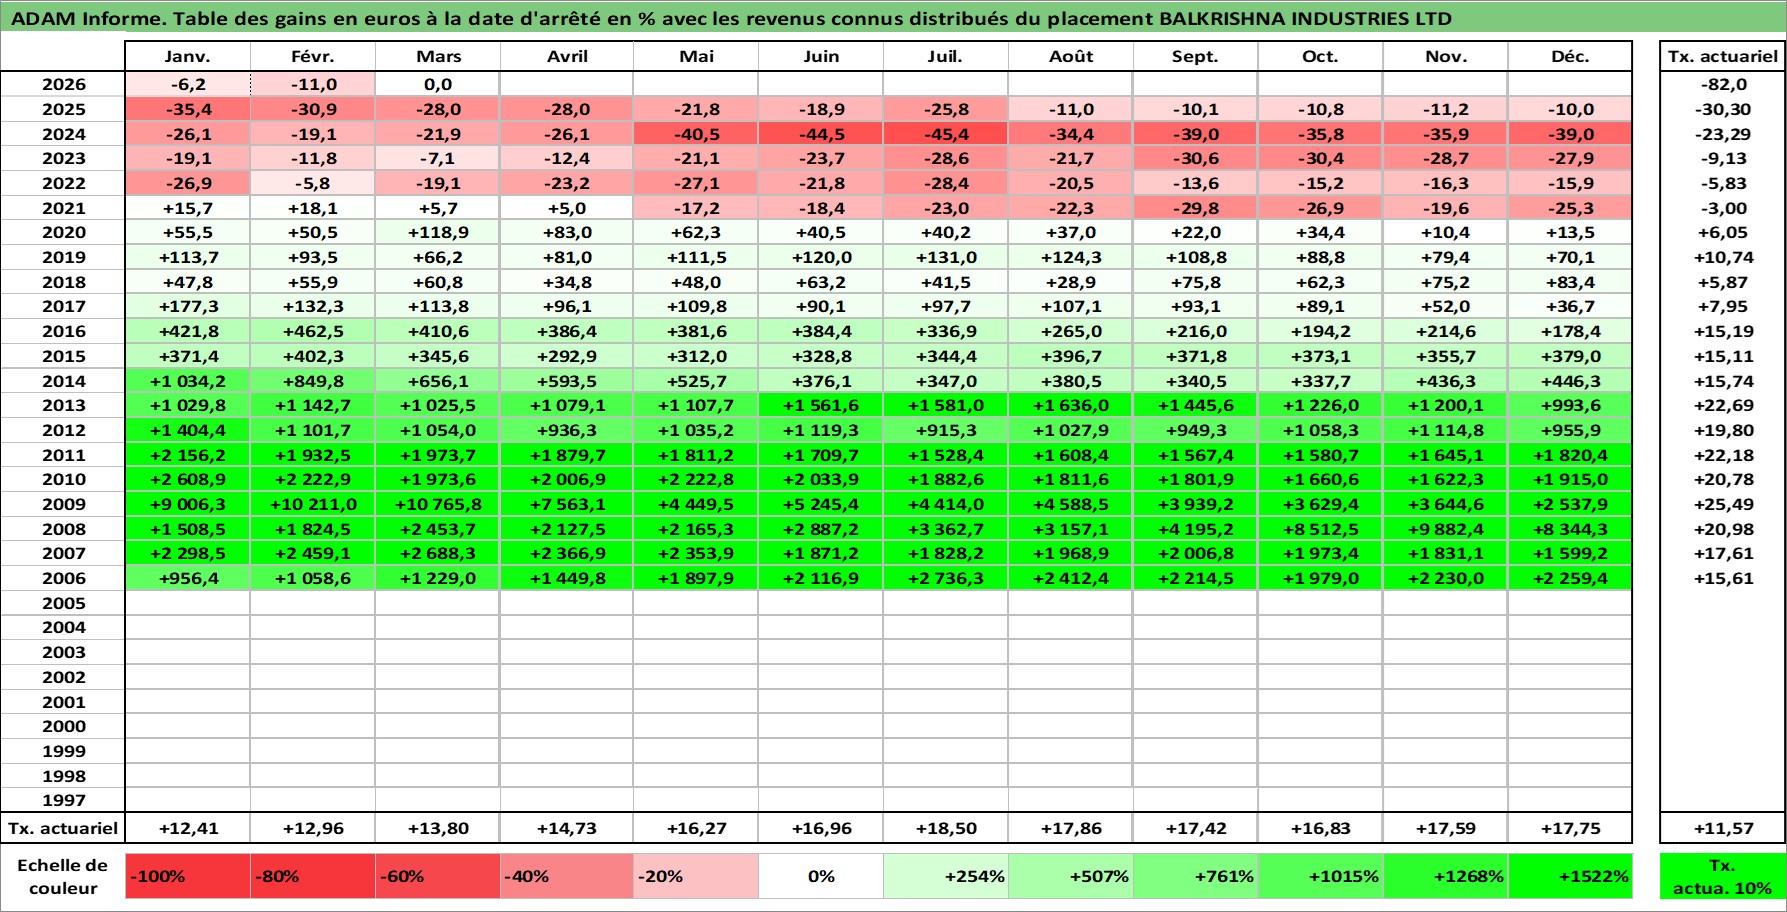Select cell value -45,4 in 2024
The width and height of the screenshot is (1787, 912).
[946, 134]
